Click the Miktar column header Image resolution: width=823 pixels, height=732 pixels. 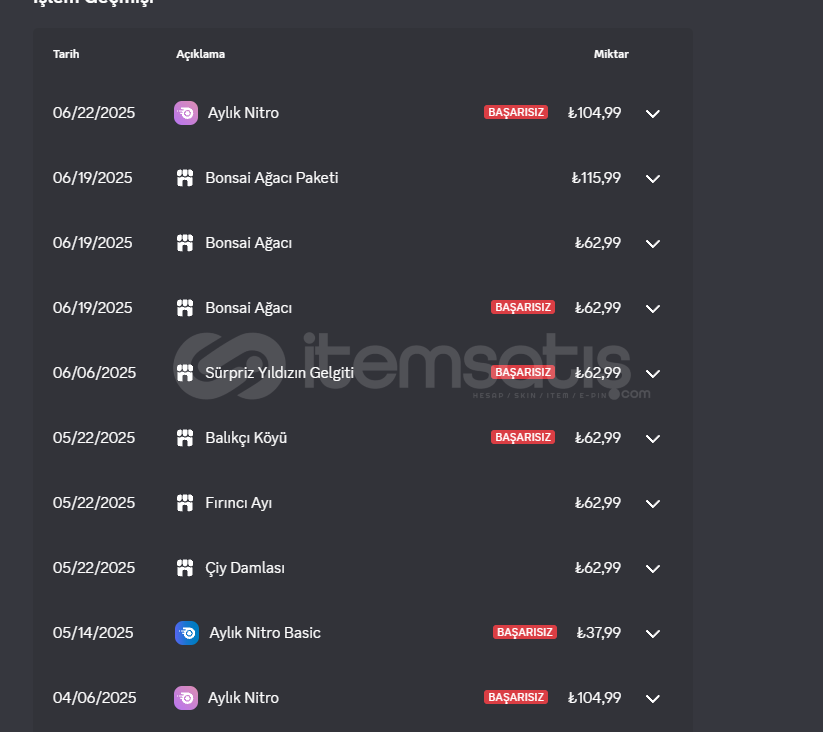click(611, 54)
